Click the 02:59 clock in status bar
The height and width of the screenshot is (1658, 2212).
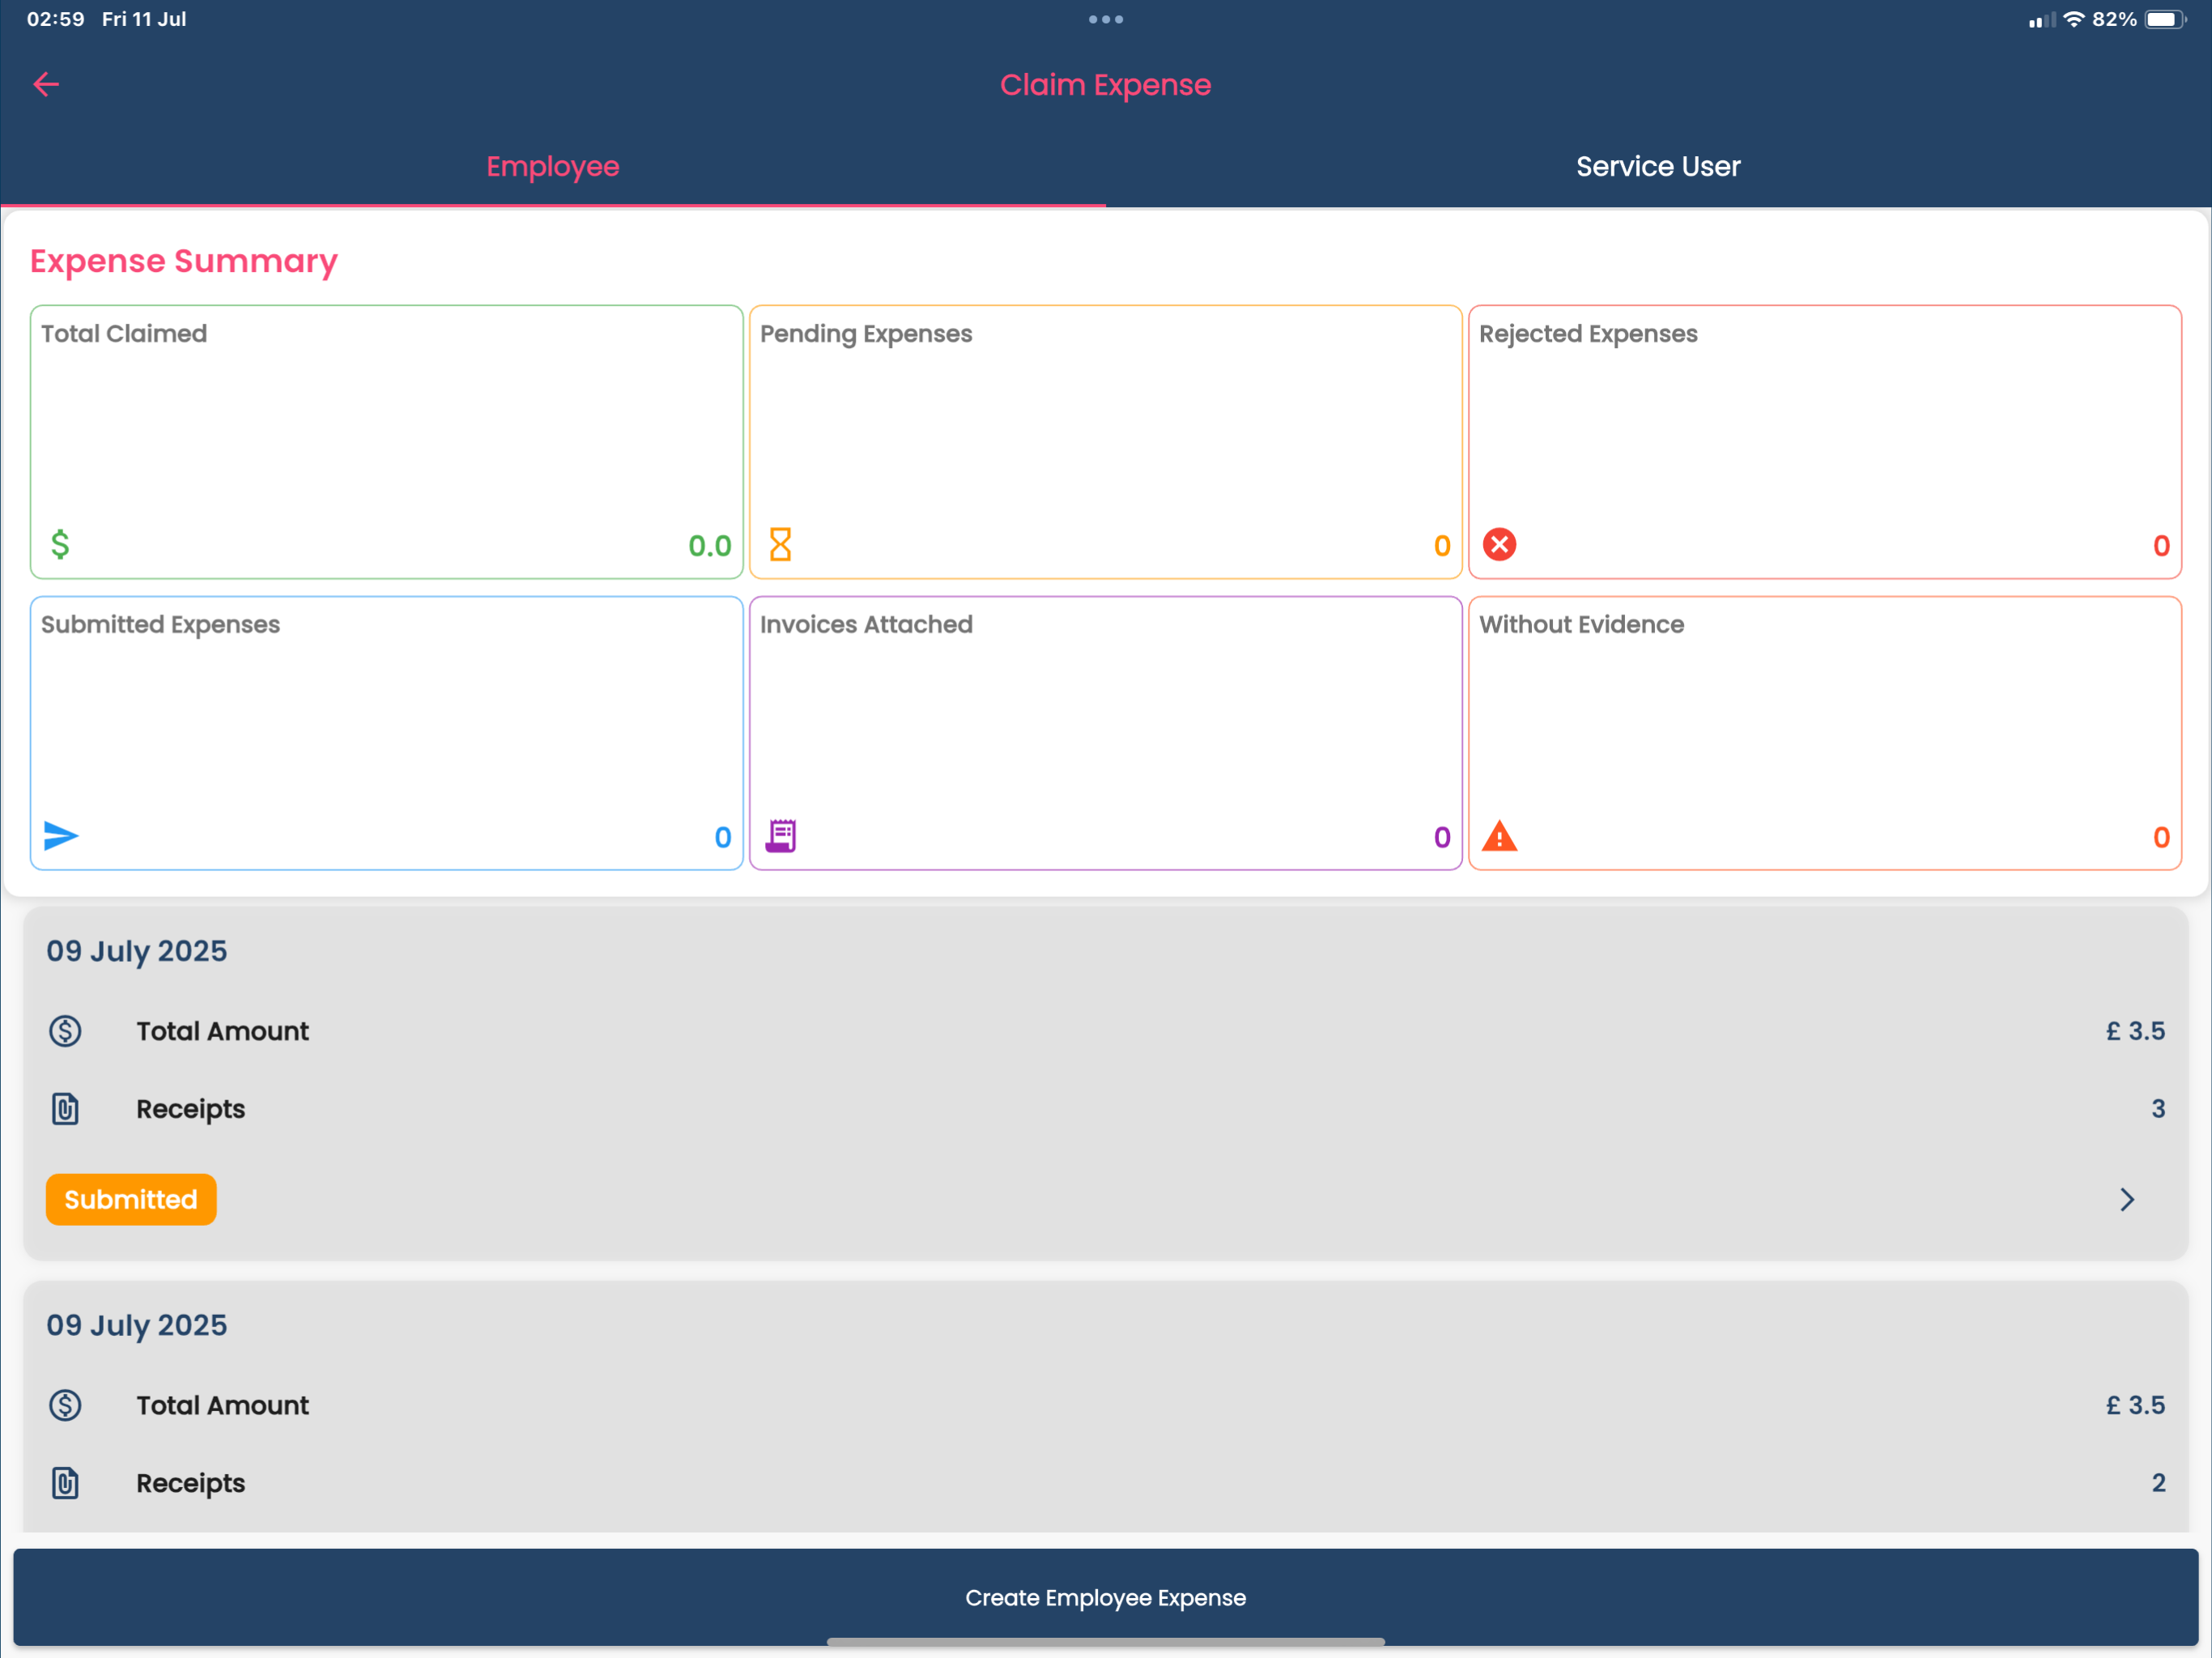click(x=56, y=19)
